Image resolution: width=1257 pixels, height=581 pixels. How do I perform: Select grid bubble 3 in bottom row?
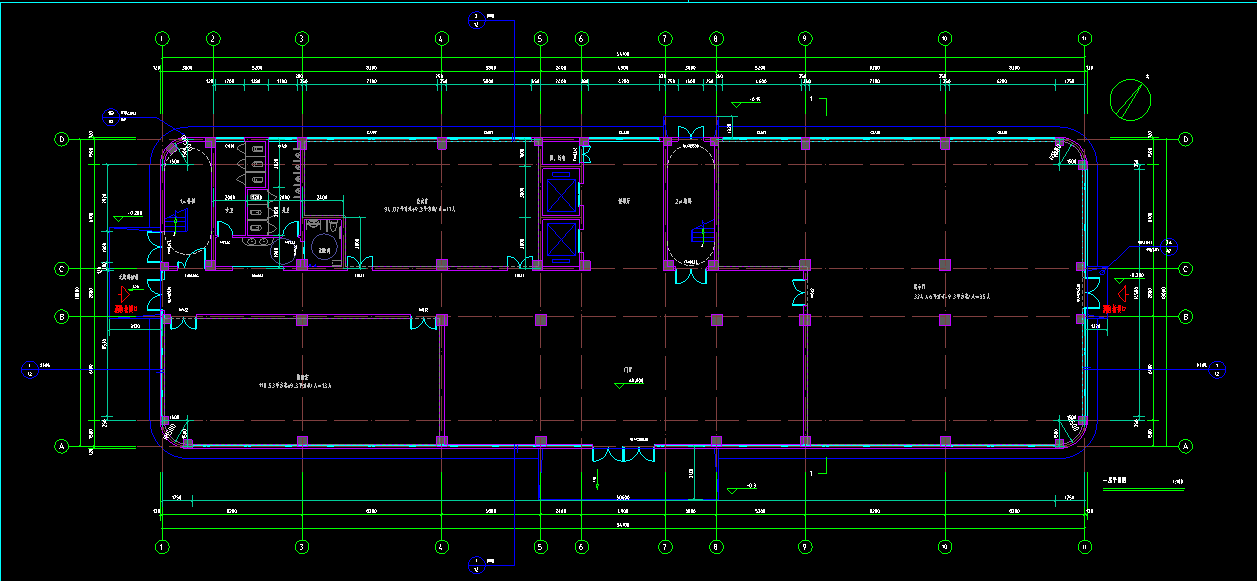pyautogui.click(x=301, y=547)
